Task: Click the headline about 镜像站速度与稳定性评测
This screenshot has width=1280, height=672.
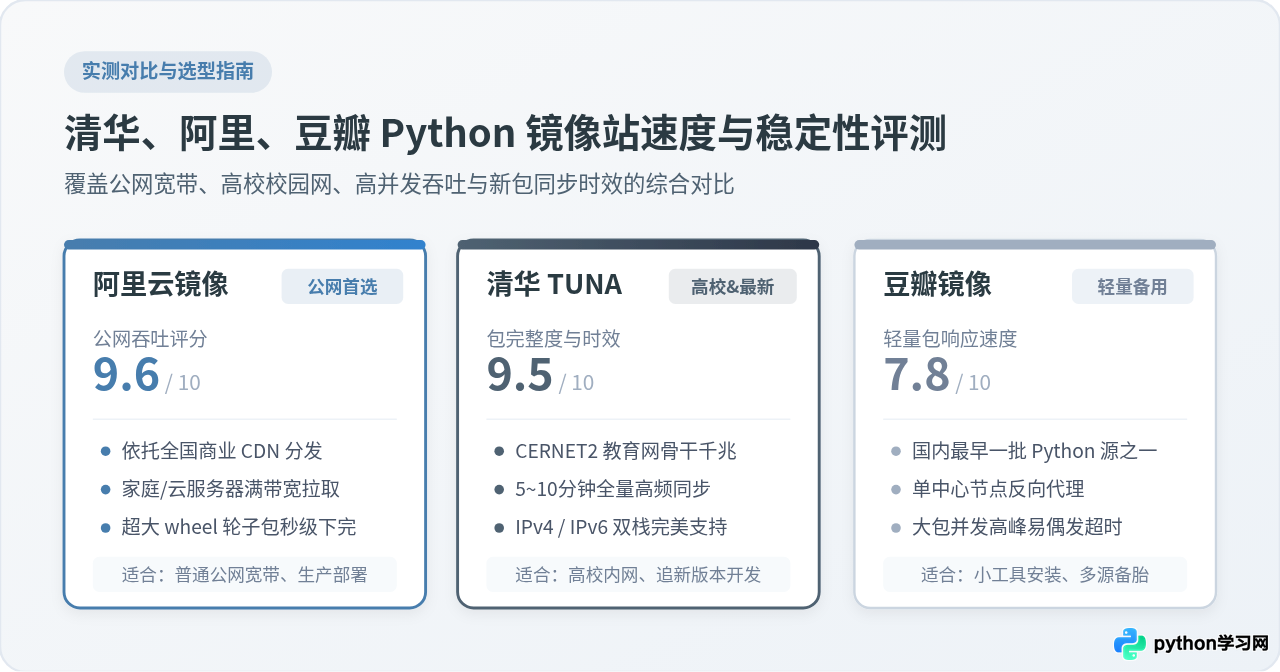Action: tap(506, 133)
